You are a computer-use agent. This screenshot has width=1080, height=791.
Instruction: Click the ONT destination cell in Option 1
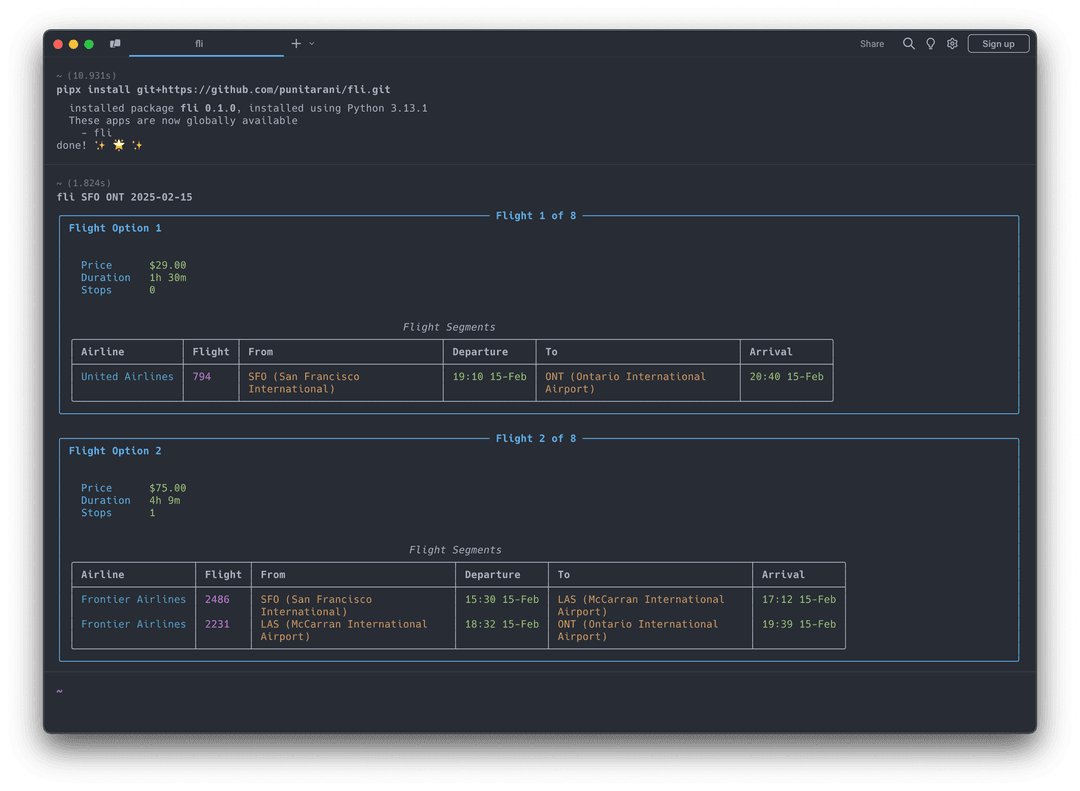(625, 382)
